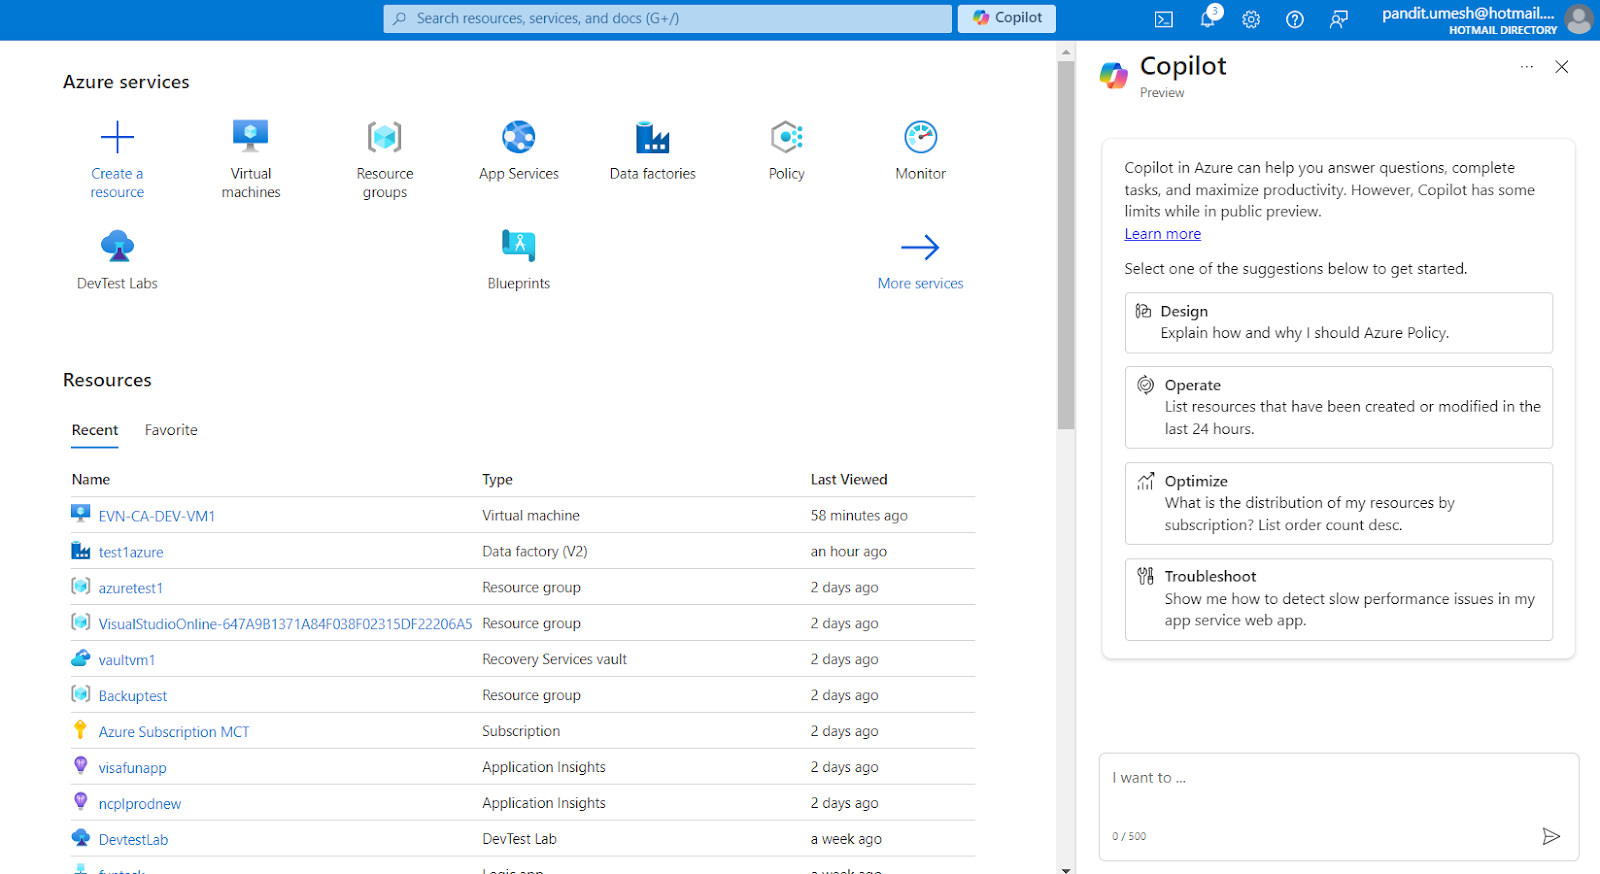Open DevTest Labs service icon
The image size is (1600, 874).
pos(117,246)
